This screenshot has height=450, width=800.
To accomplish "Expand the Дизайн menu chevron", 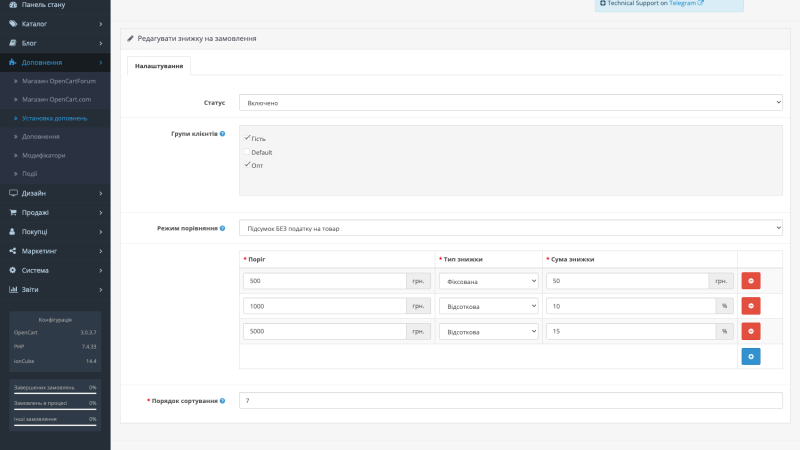I will point(101,193).
